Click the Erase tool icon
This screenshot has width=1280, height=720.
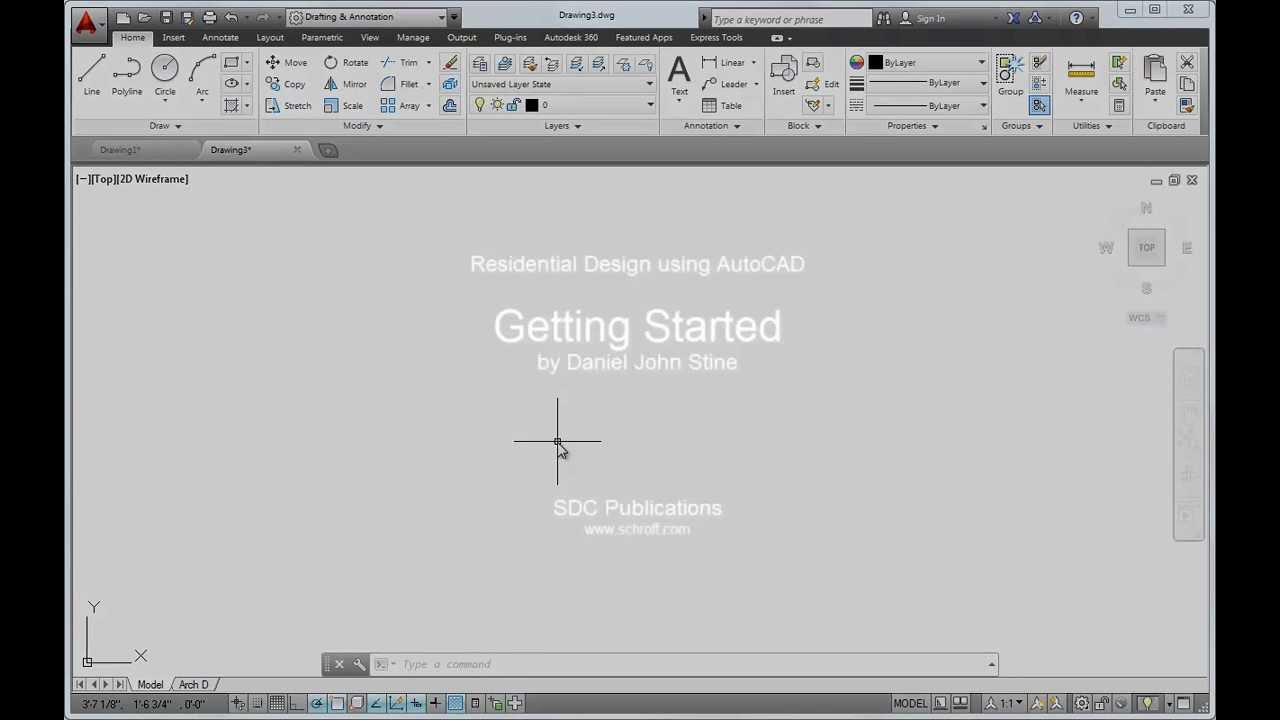[451, 62]
